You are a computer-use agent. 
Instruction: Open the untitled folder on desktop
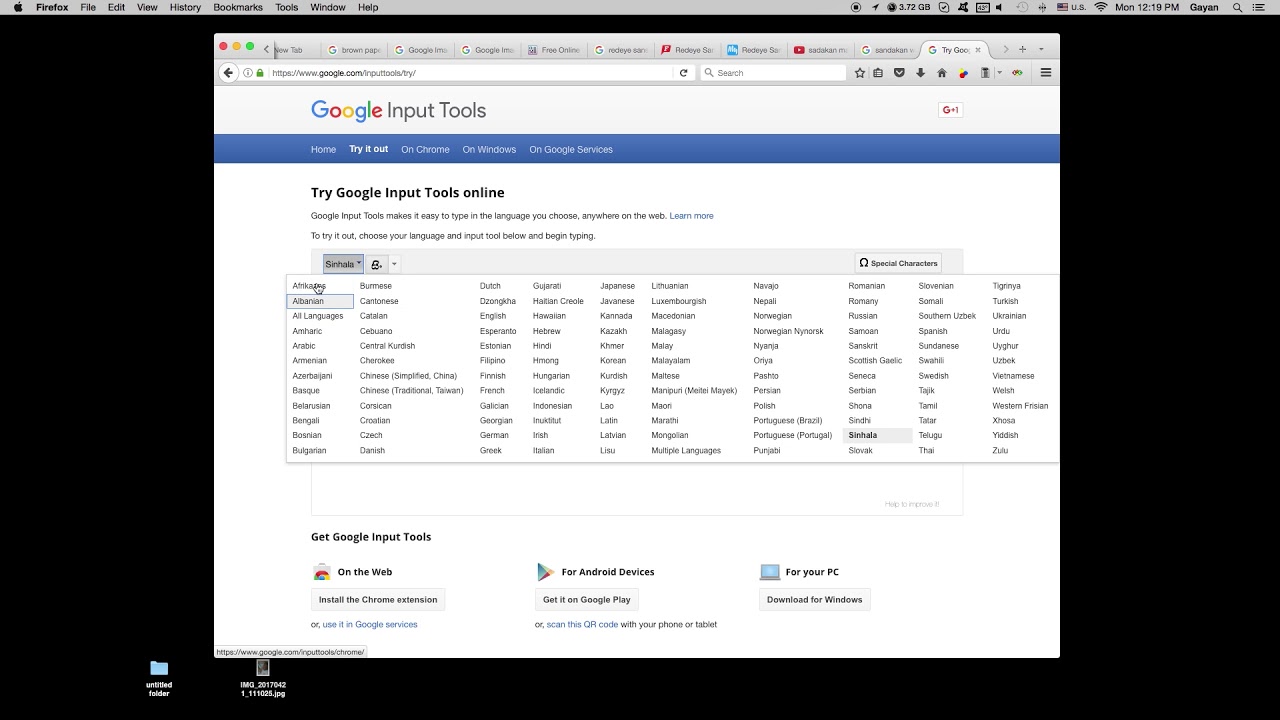tap(159, 677)
